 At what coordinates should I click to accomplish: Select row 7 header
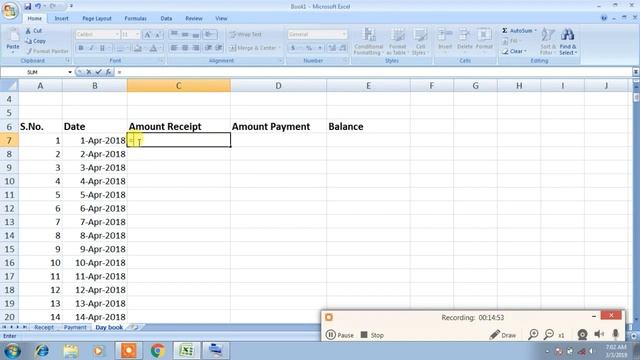pyautogui.click(x=9, y=140)
